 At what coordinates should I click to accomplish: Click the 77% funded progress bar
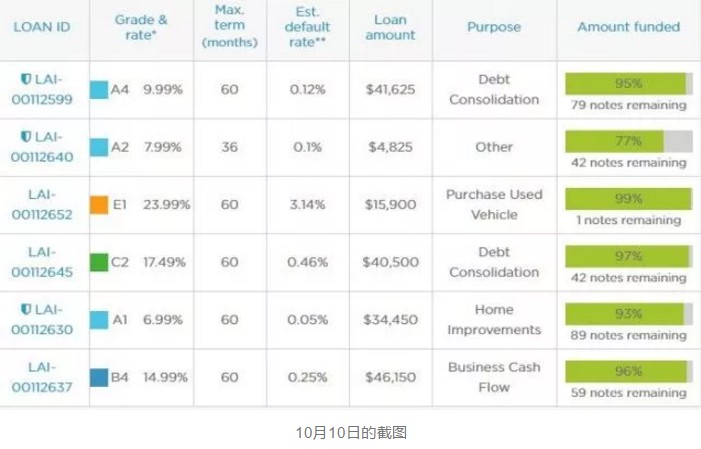coord(628,141)
